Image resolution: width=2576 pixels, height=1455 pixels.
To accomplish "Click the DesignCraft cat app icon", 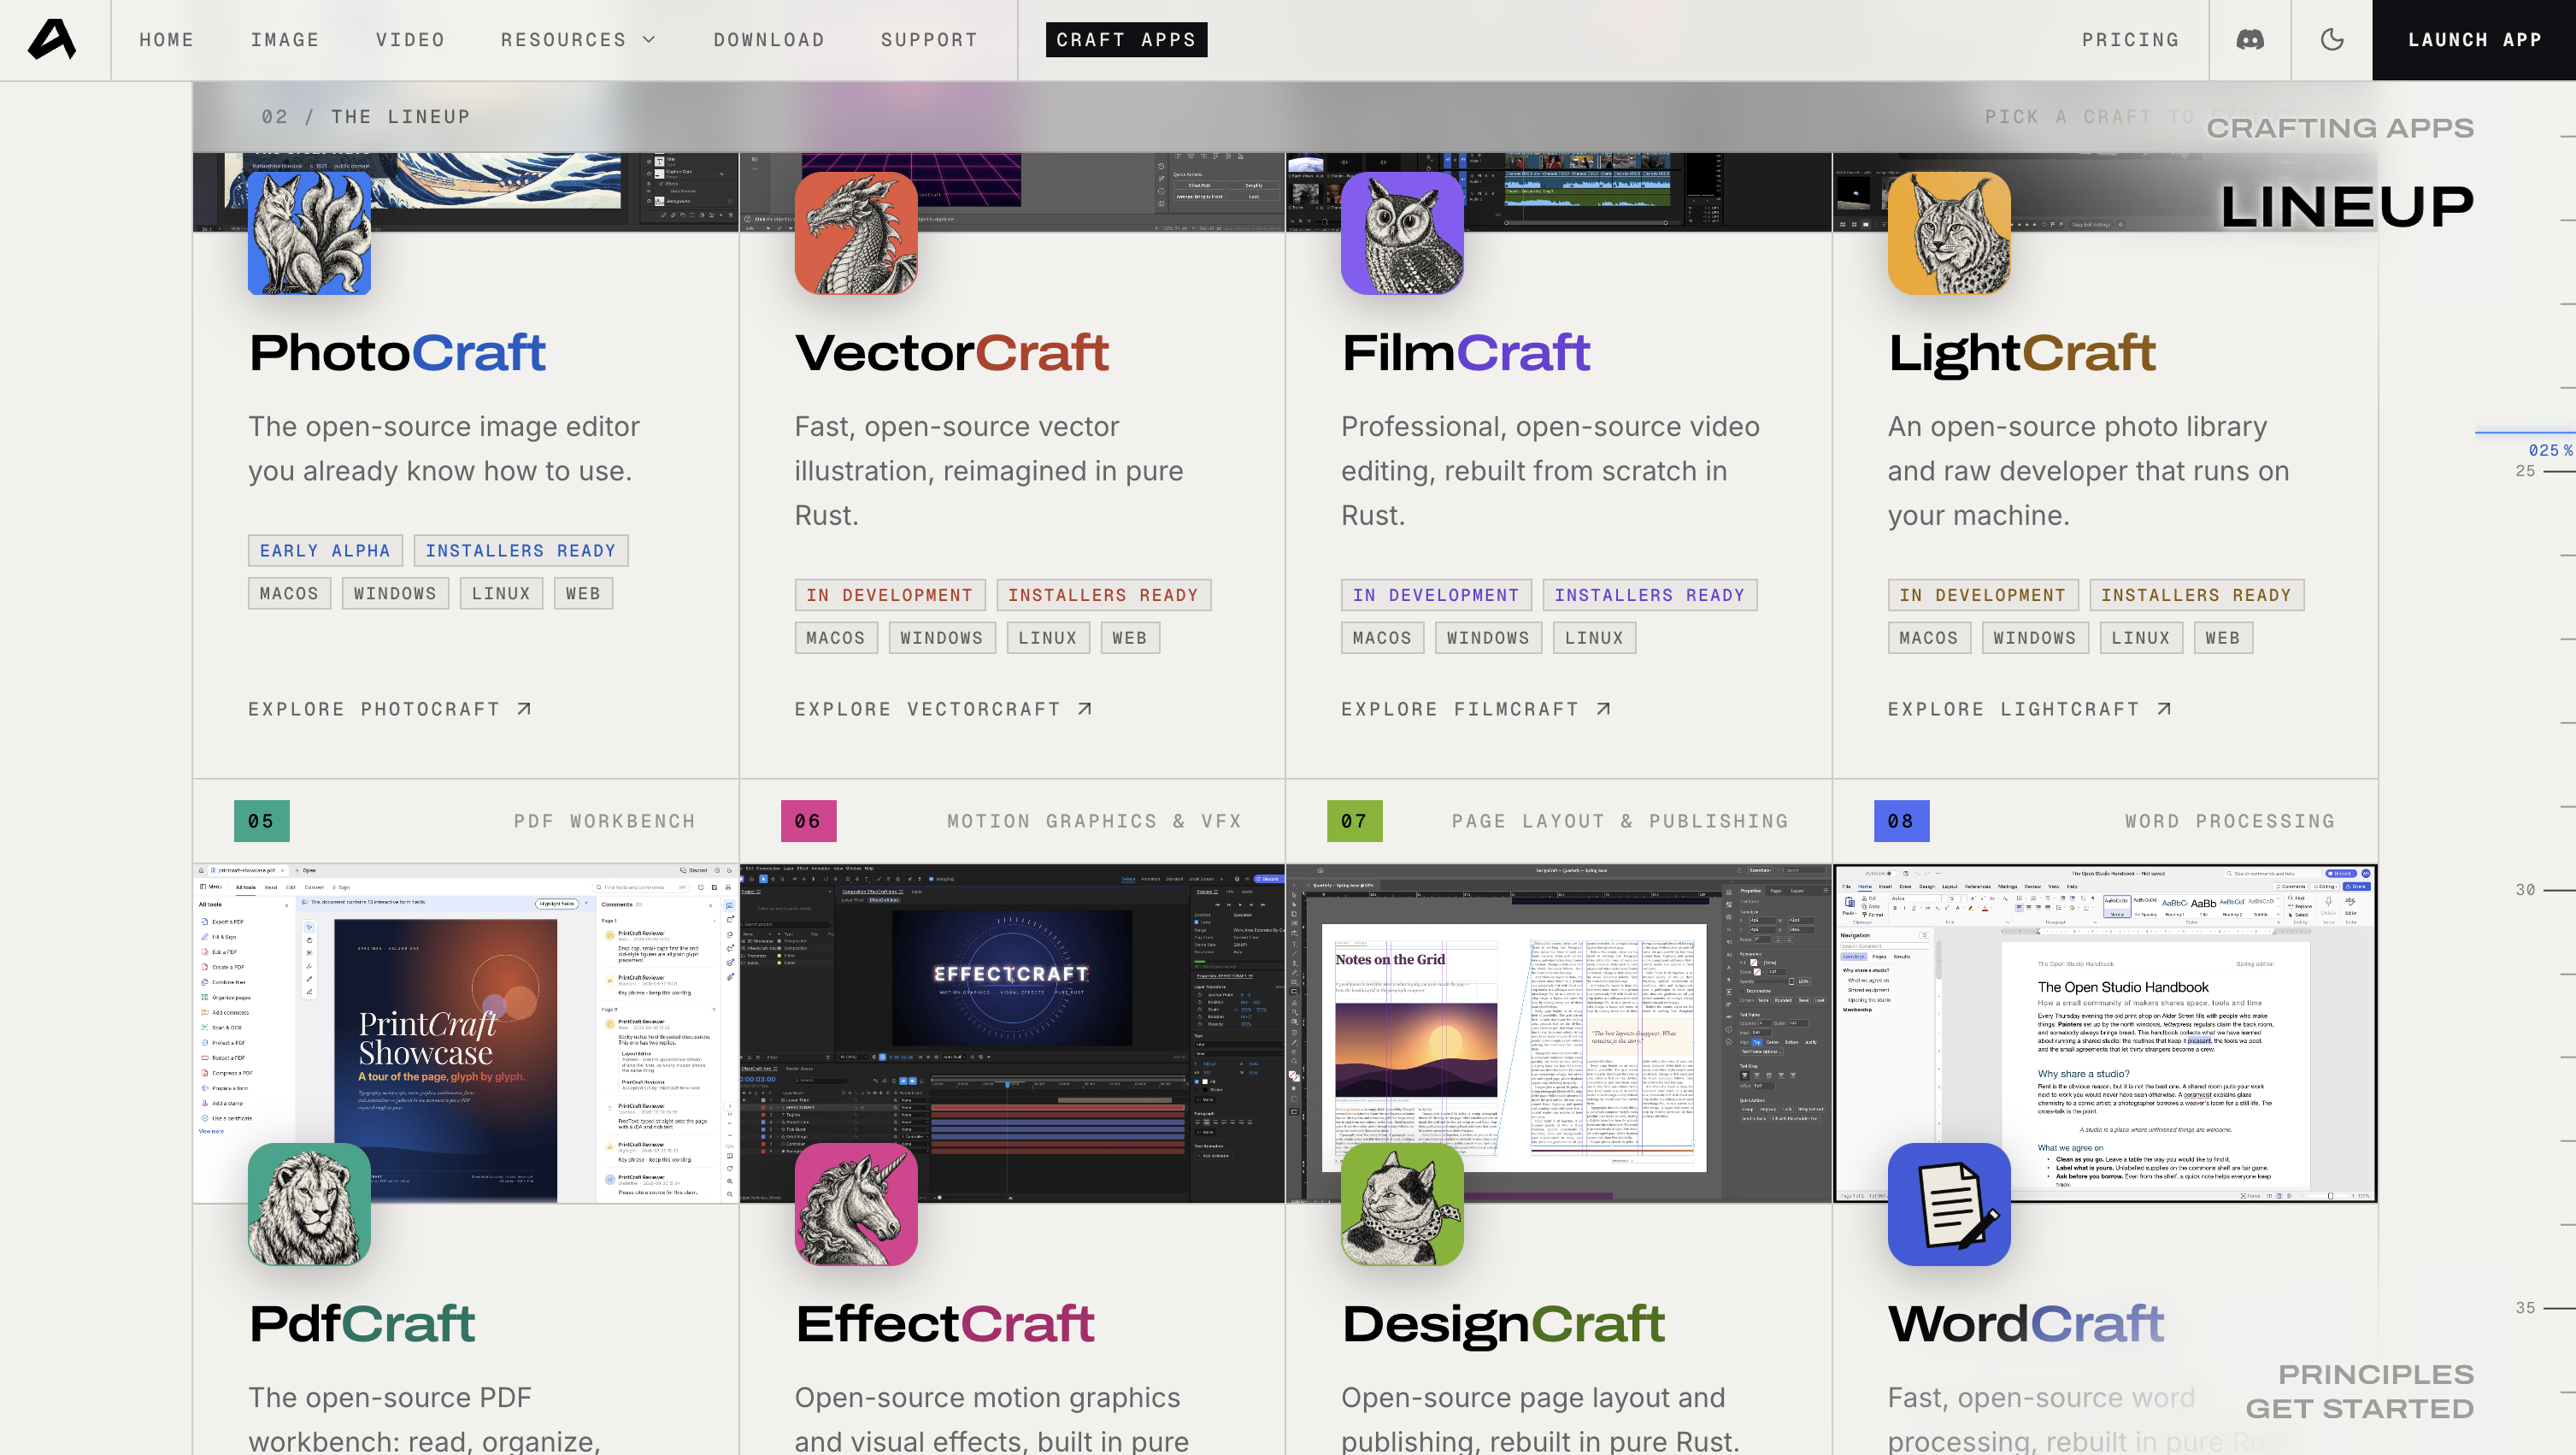I will 1402,1204.
